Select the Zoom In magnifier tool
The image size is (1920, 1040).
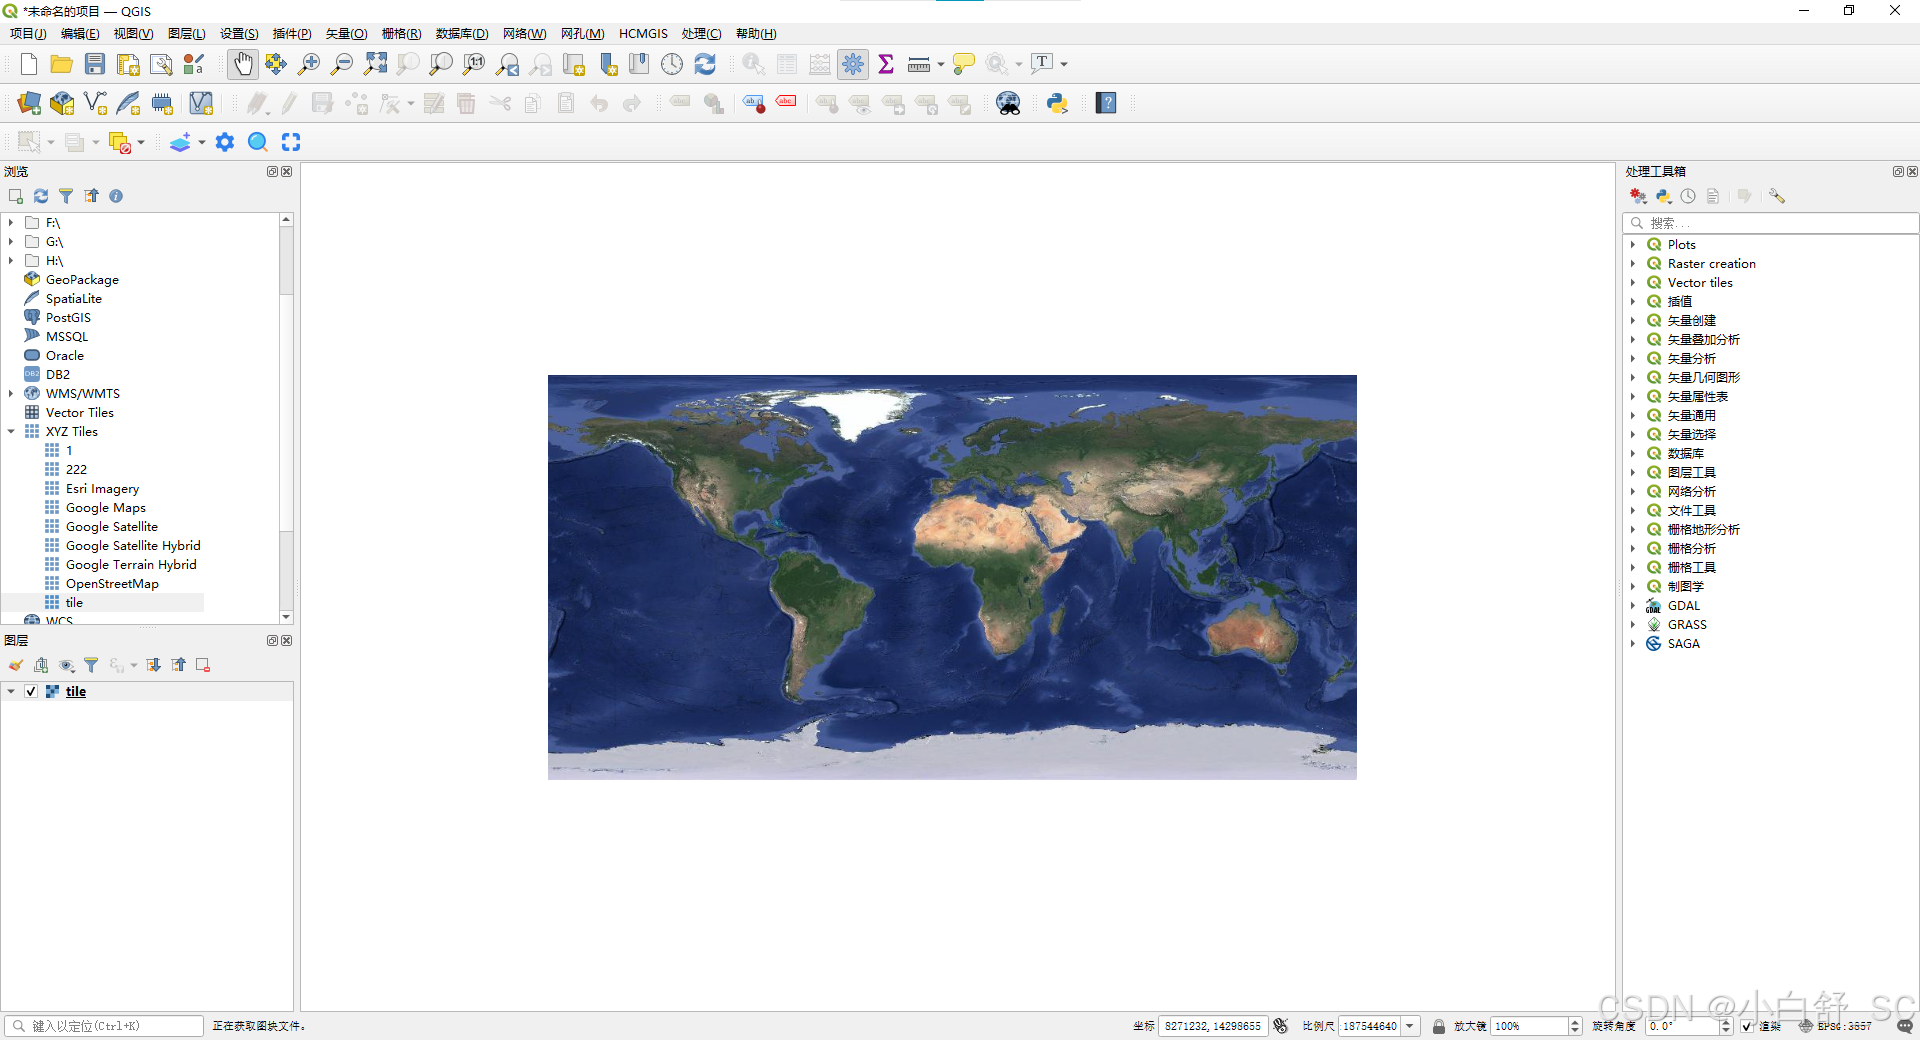point(309,64)
